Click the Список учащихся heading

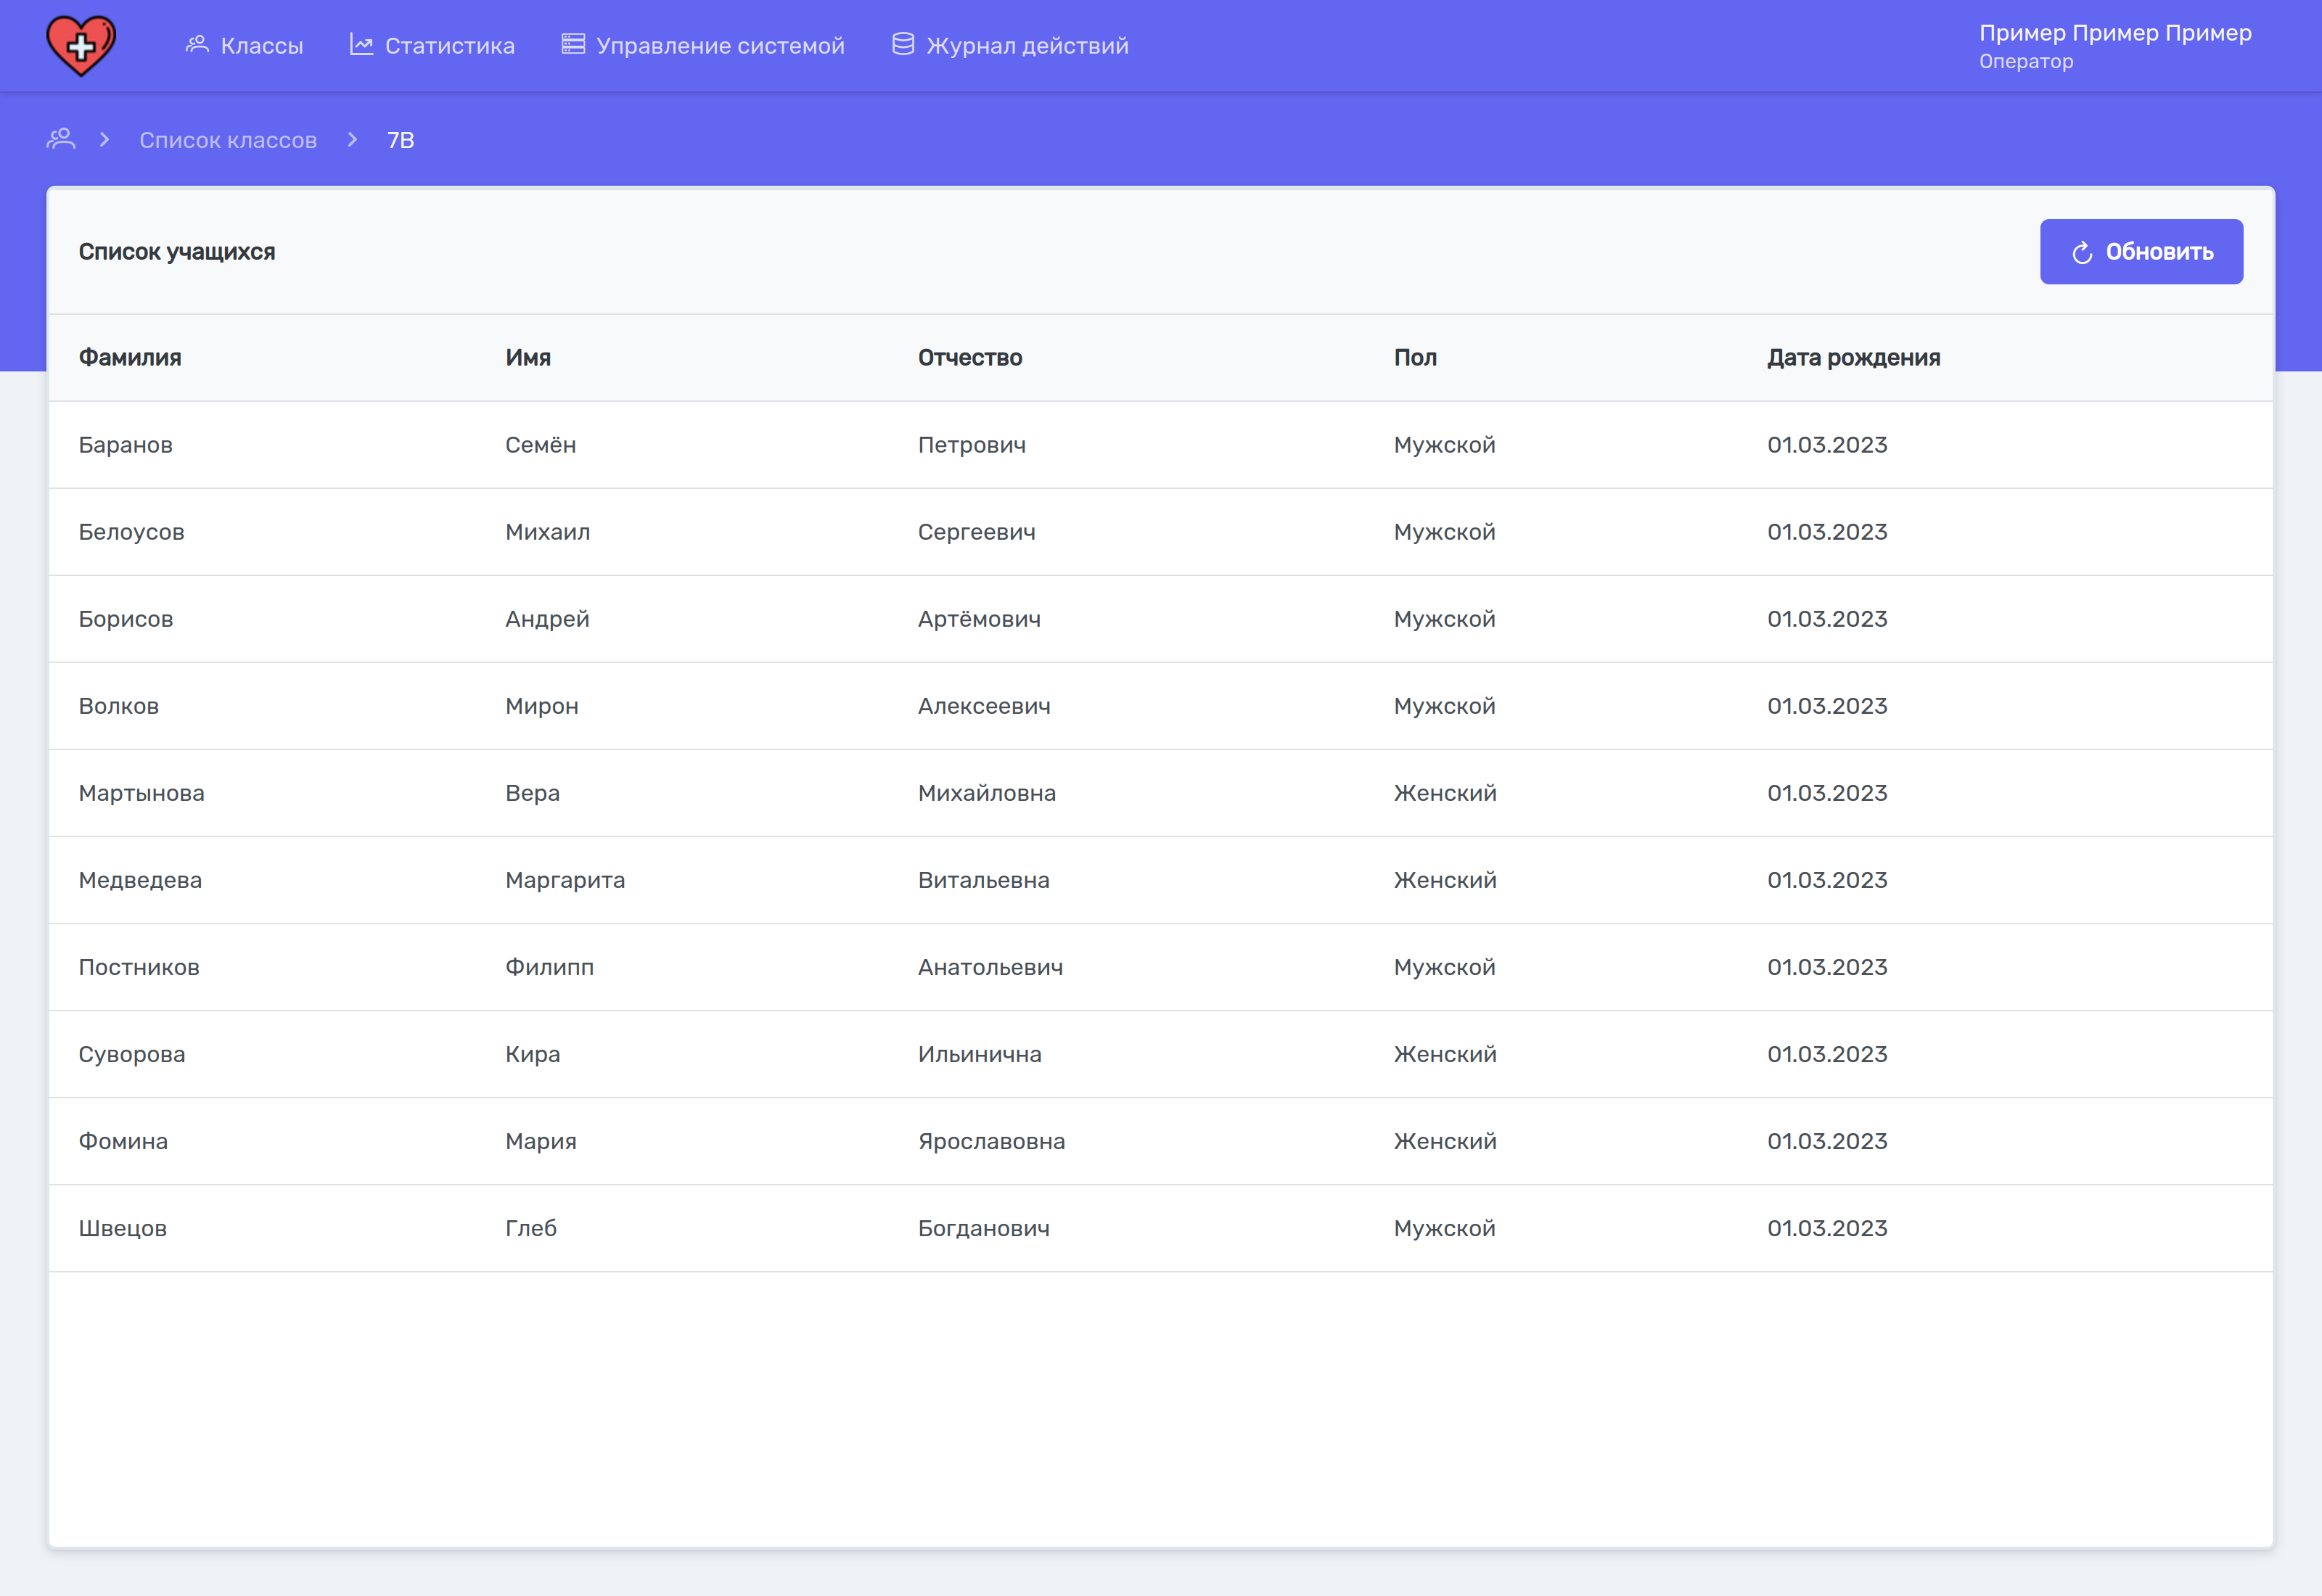click(177, 252)
